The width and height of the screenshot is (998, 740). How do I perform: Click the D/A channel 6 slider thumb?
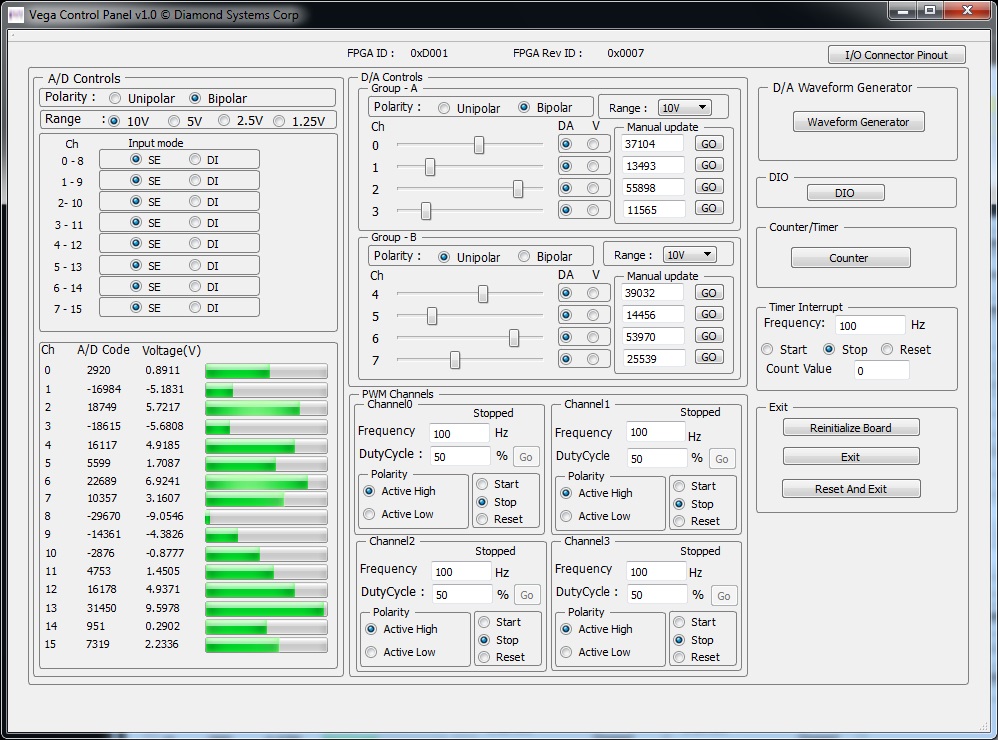click(x=514, y=338)
